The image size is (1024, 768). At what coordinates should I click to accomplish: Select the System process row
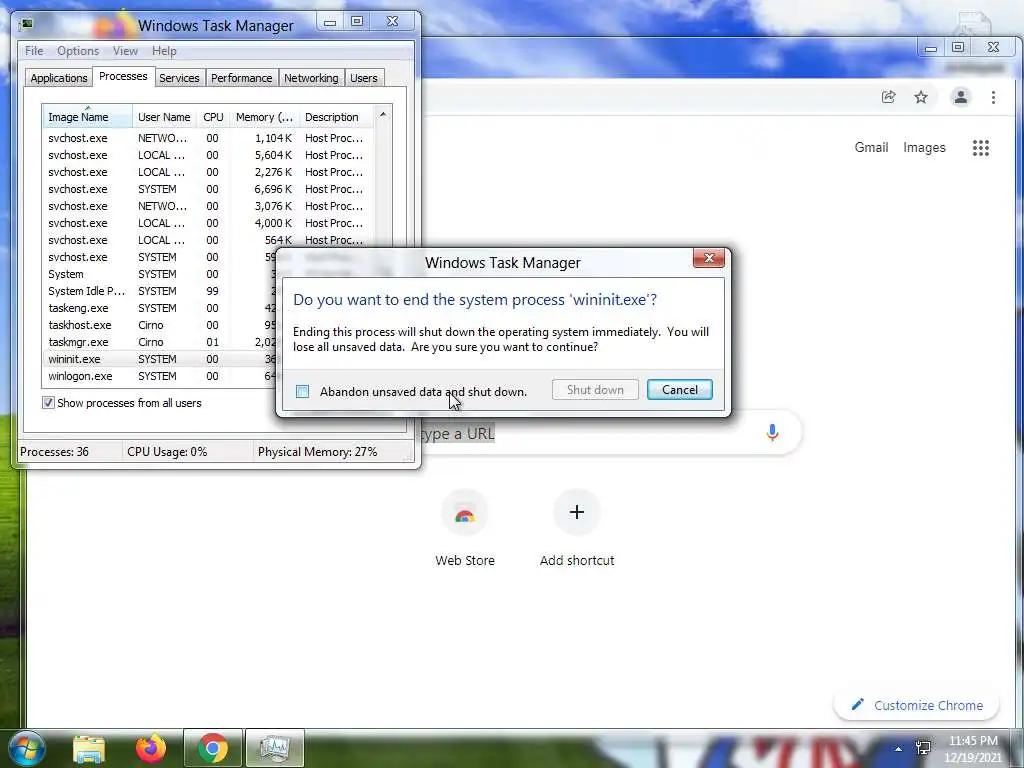[160, 274]
